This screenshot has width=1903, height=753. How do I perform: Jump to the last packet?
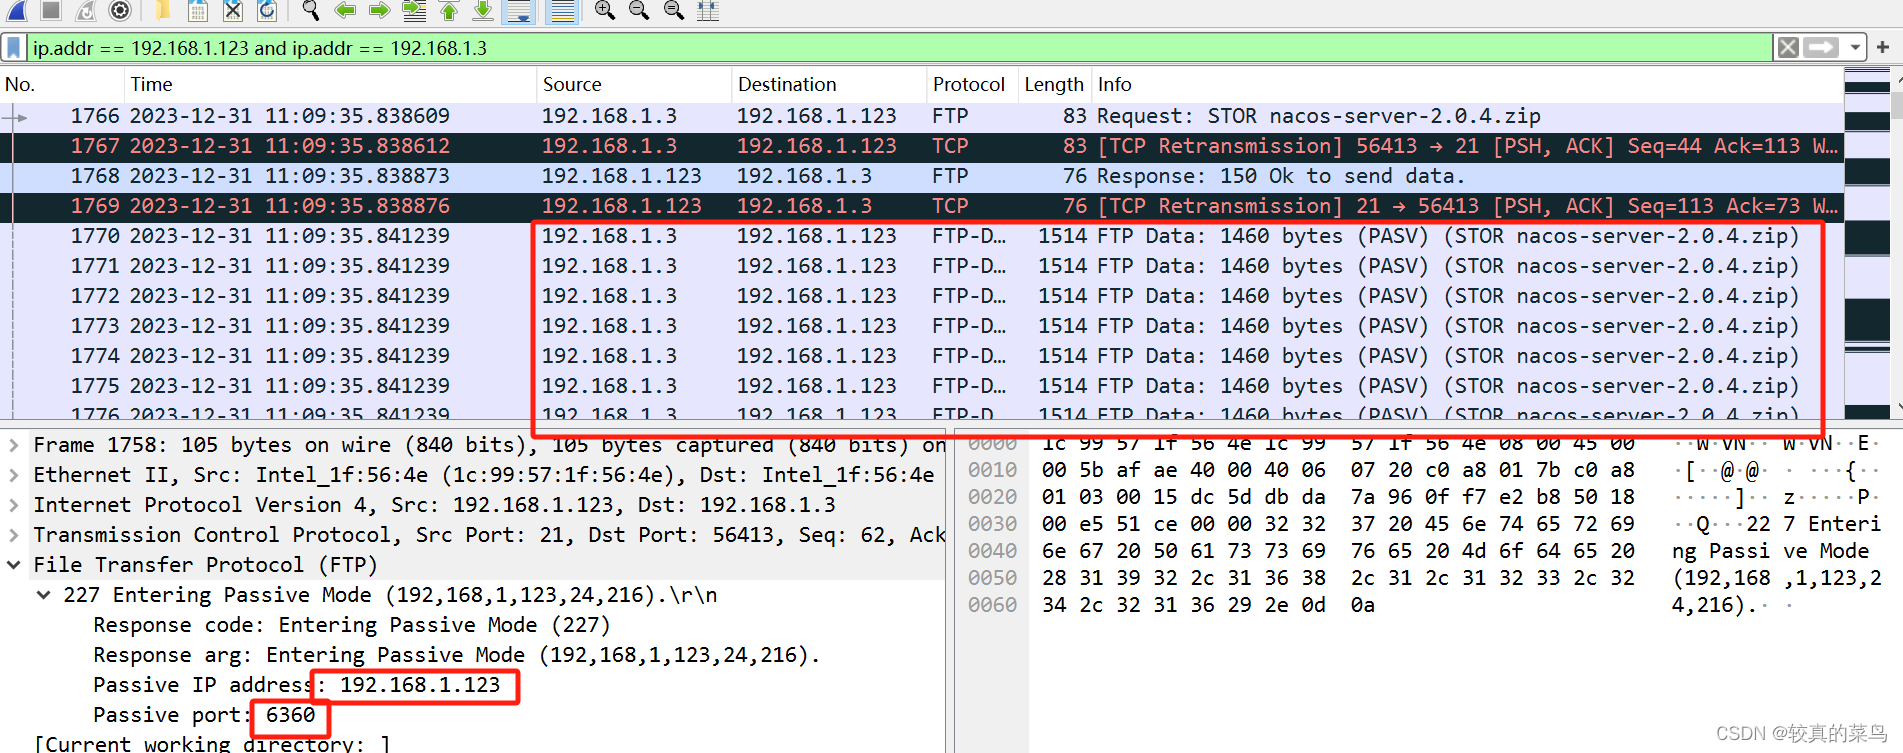point(483,10)
